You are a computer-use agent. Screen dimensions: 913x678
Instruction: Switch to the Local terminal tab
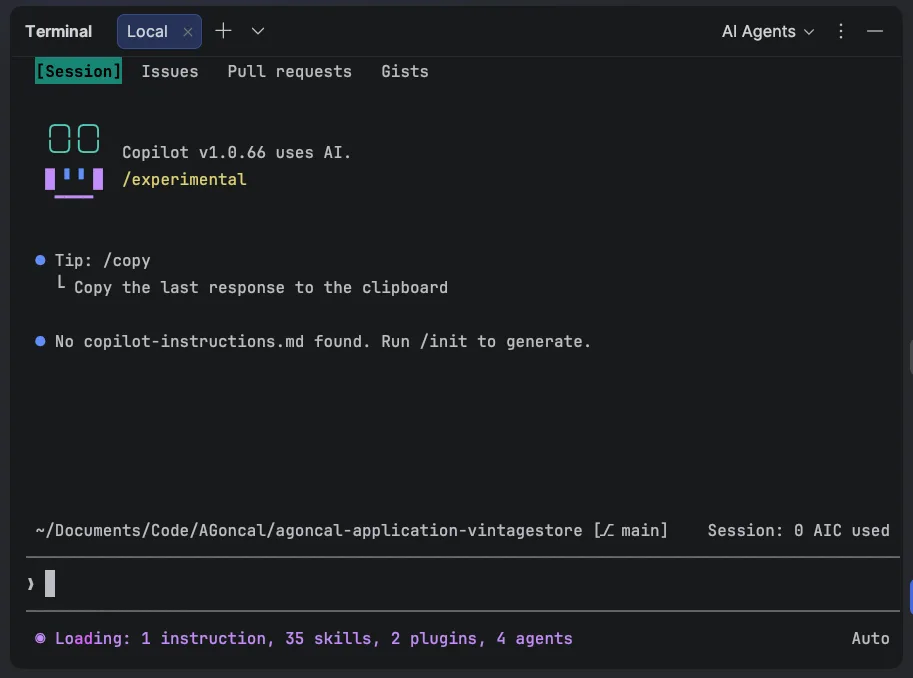coord(147,31)
